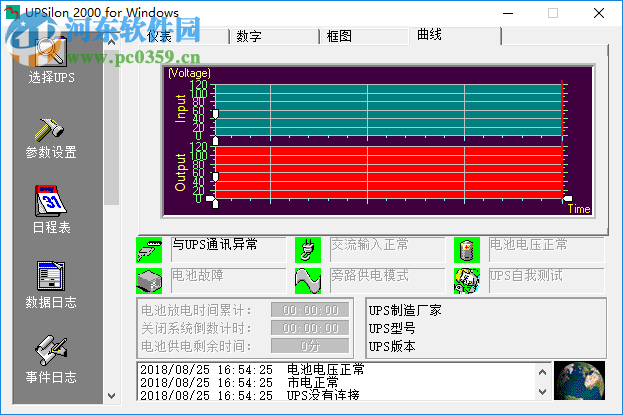Click the 关闭系统倒数计时 value field
The height and width of the screenshot is (415, 623).
pyautogui.click(x=310, y=328)
